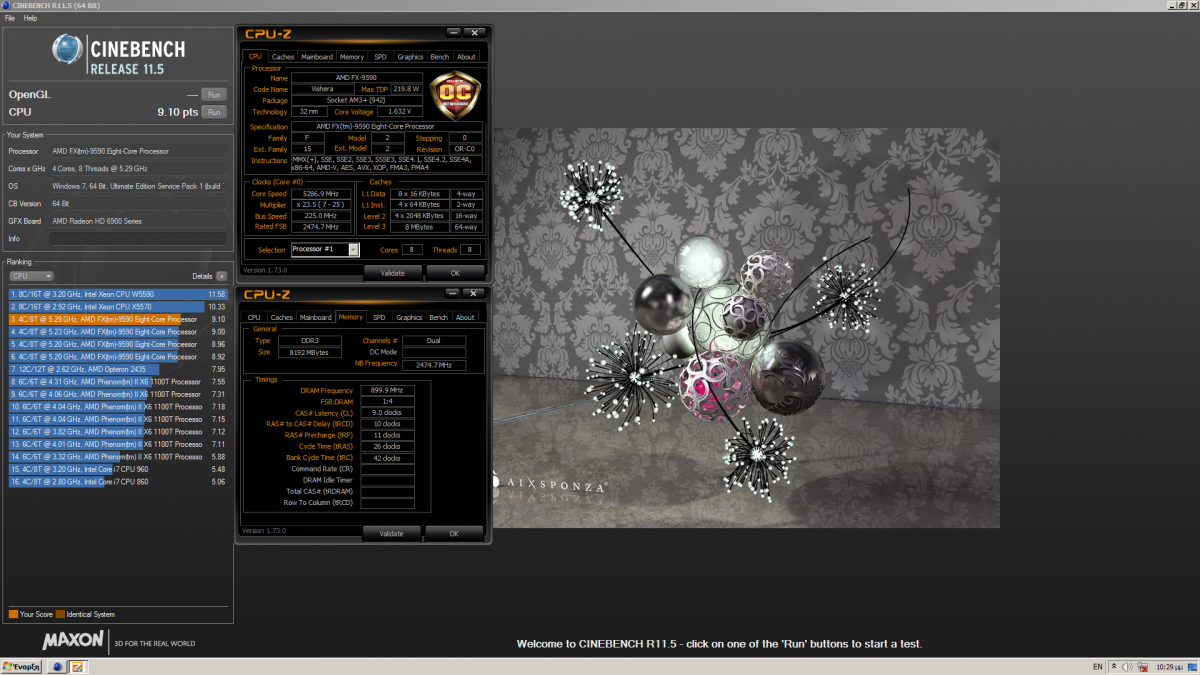
Task: Open Bench tab in lower CPU-Z window
Action: click(439, 317)
